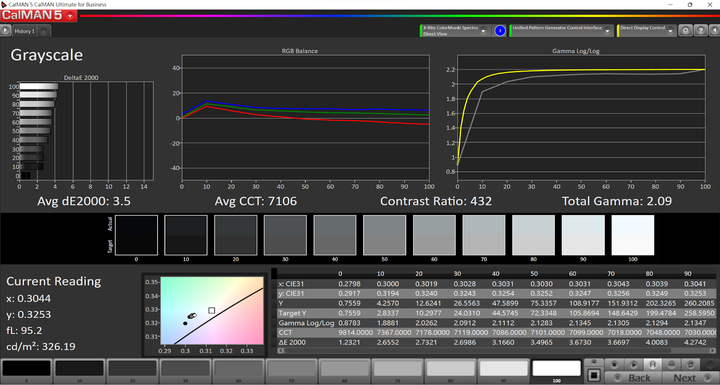
Task: Add a new history tab
Action: coord(44,31)
